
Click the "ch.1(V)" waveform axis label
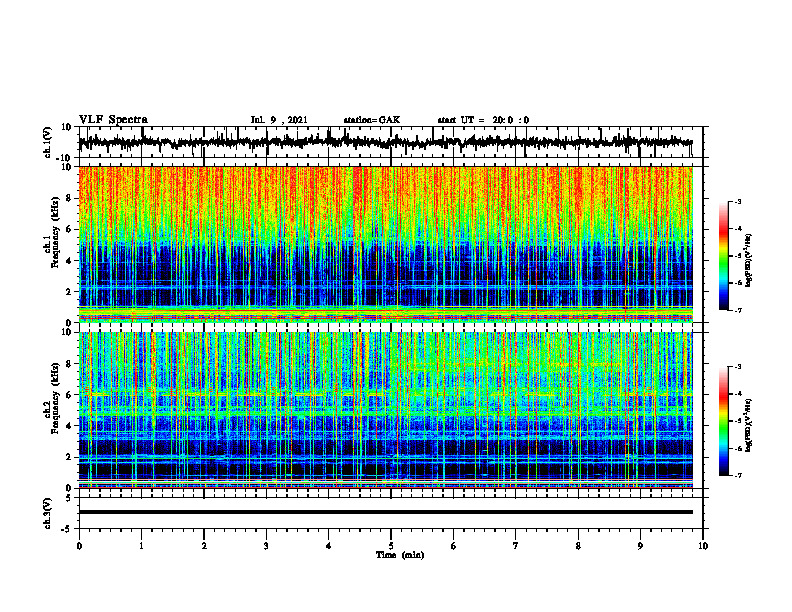pos(48,142)
